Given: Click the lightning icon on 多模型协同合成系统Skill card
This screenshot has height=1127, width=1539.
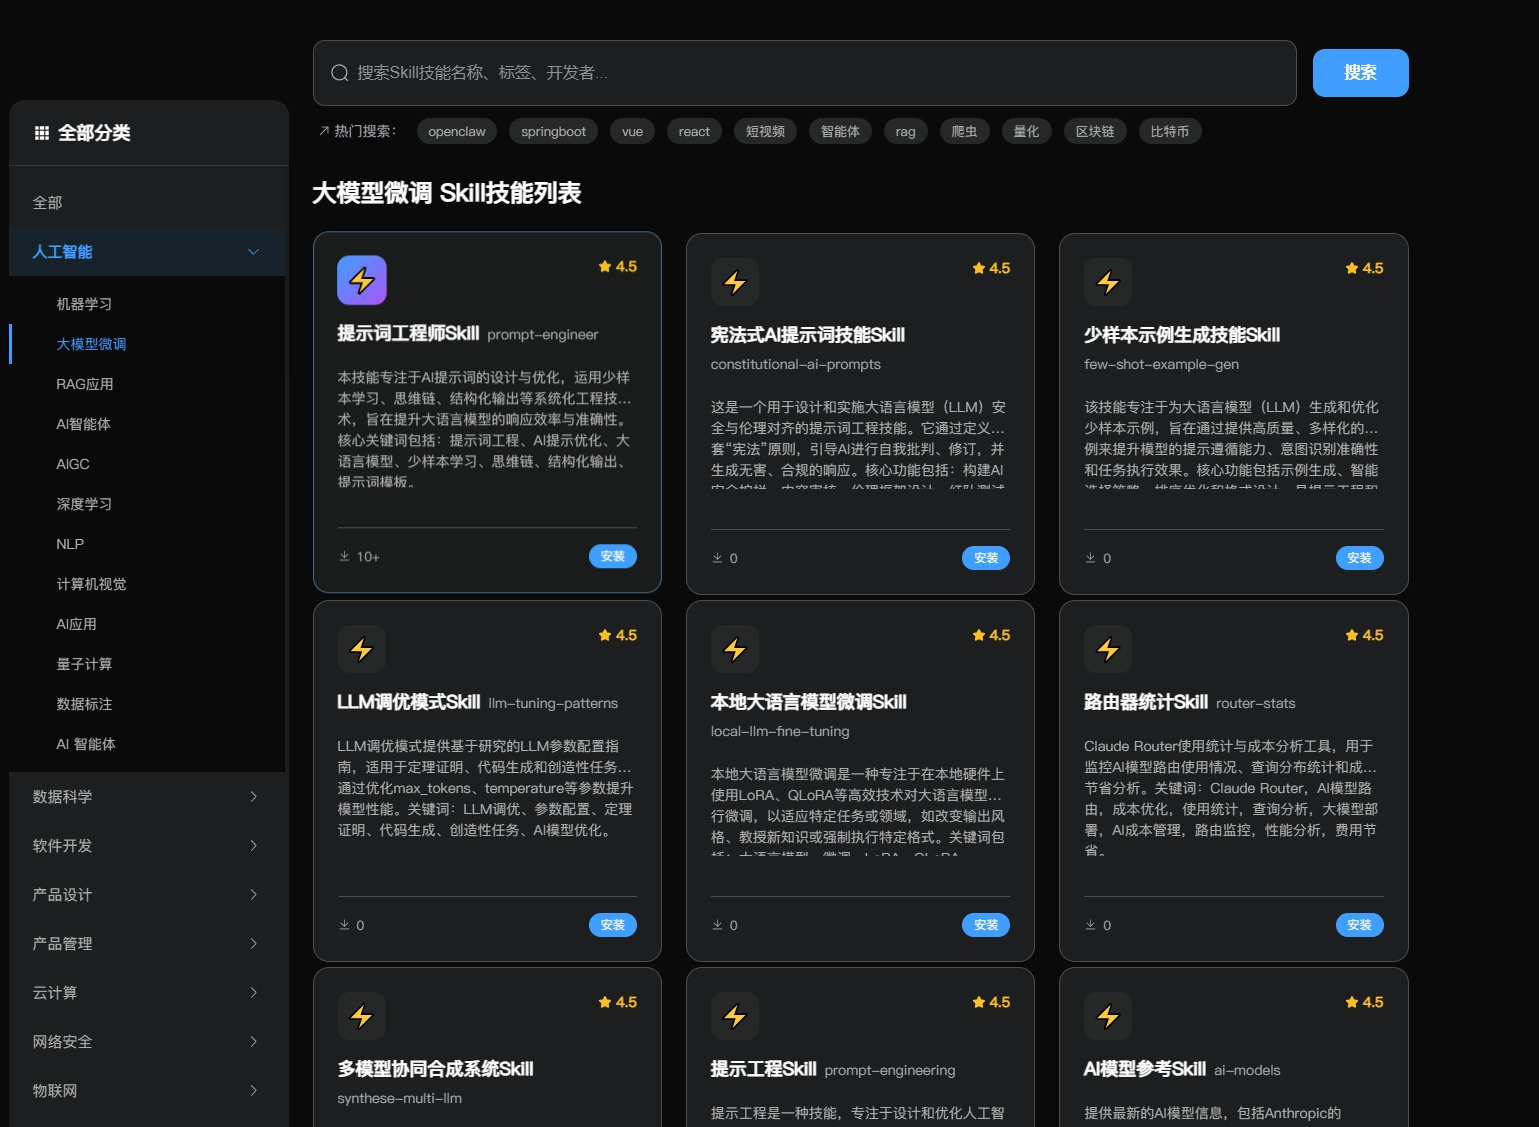Looking at the screenshot, I should (x=361, y=1015).
